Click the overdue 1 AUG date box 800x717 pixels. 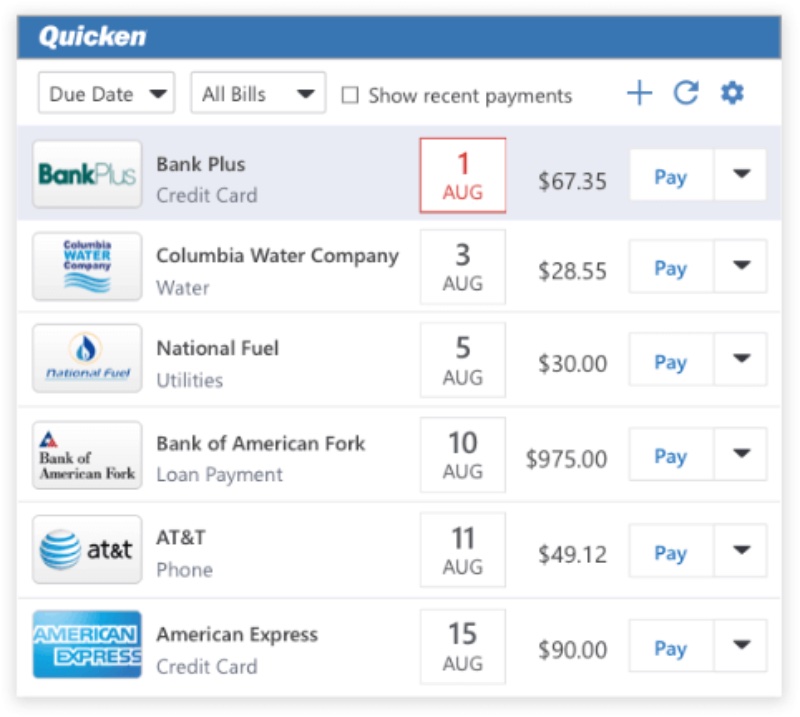(462, 176)
